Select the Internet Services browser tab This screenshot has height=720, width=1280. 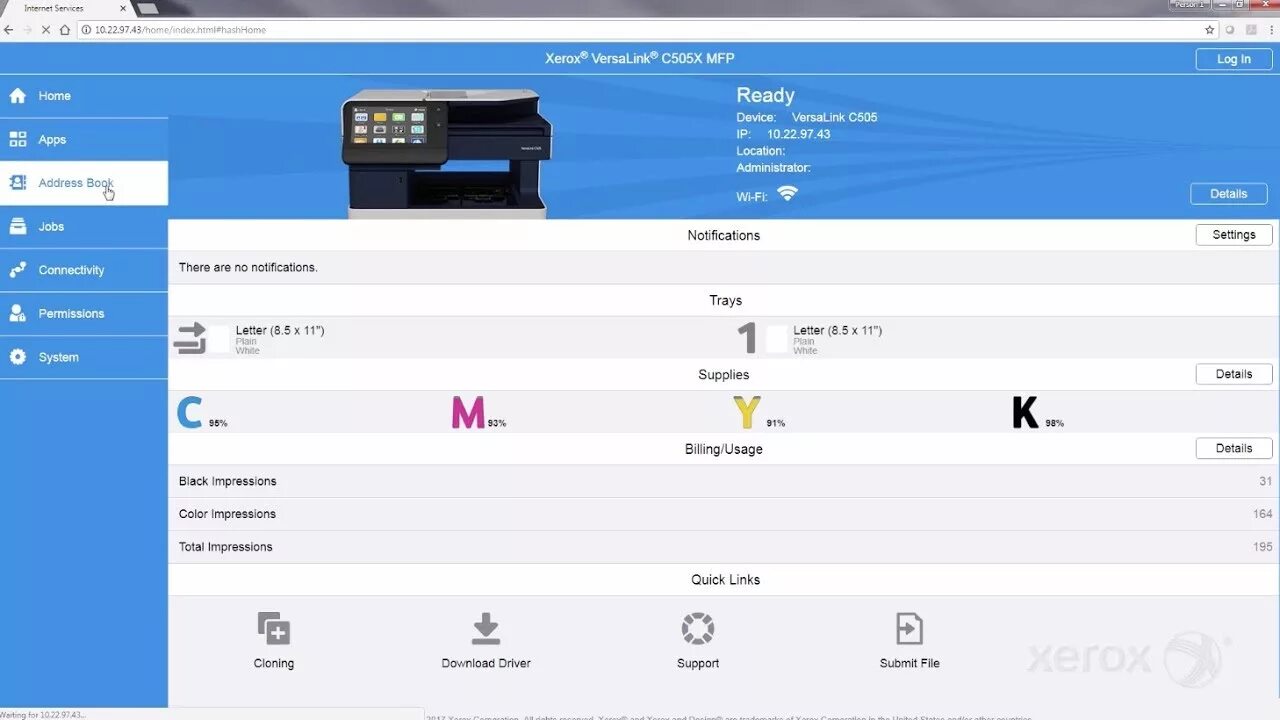point(66,8)
